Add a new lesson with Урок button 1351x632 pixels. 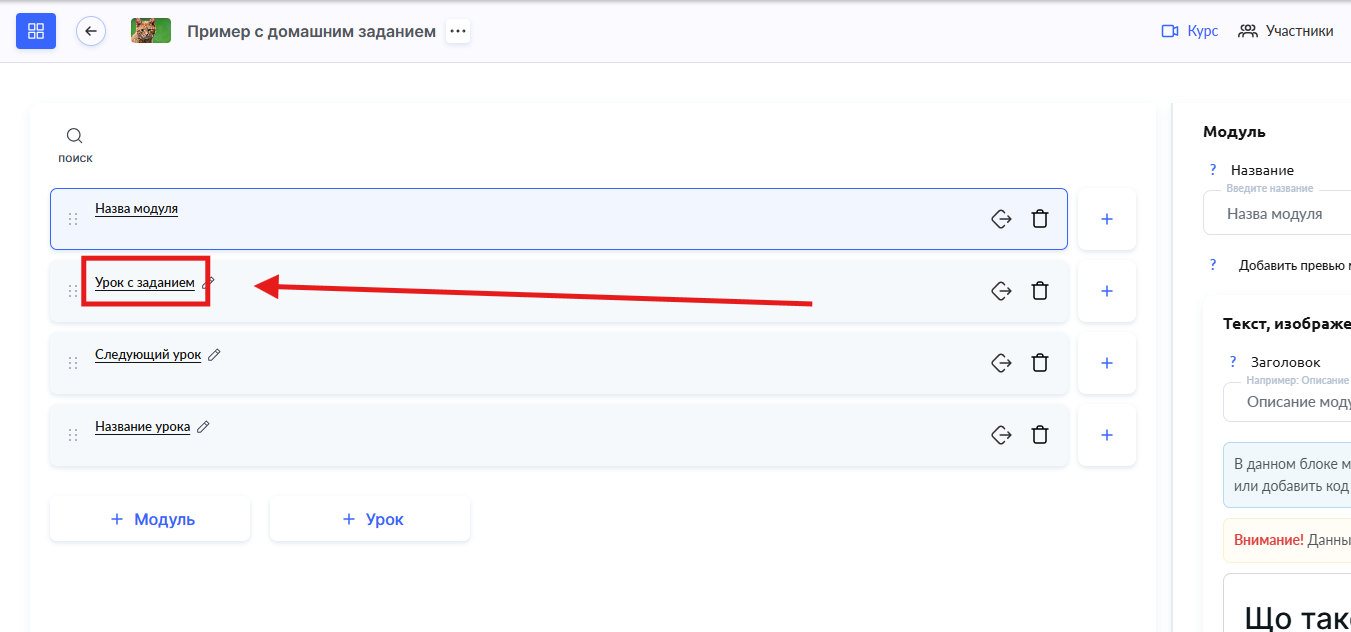[370, 519]
